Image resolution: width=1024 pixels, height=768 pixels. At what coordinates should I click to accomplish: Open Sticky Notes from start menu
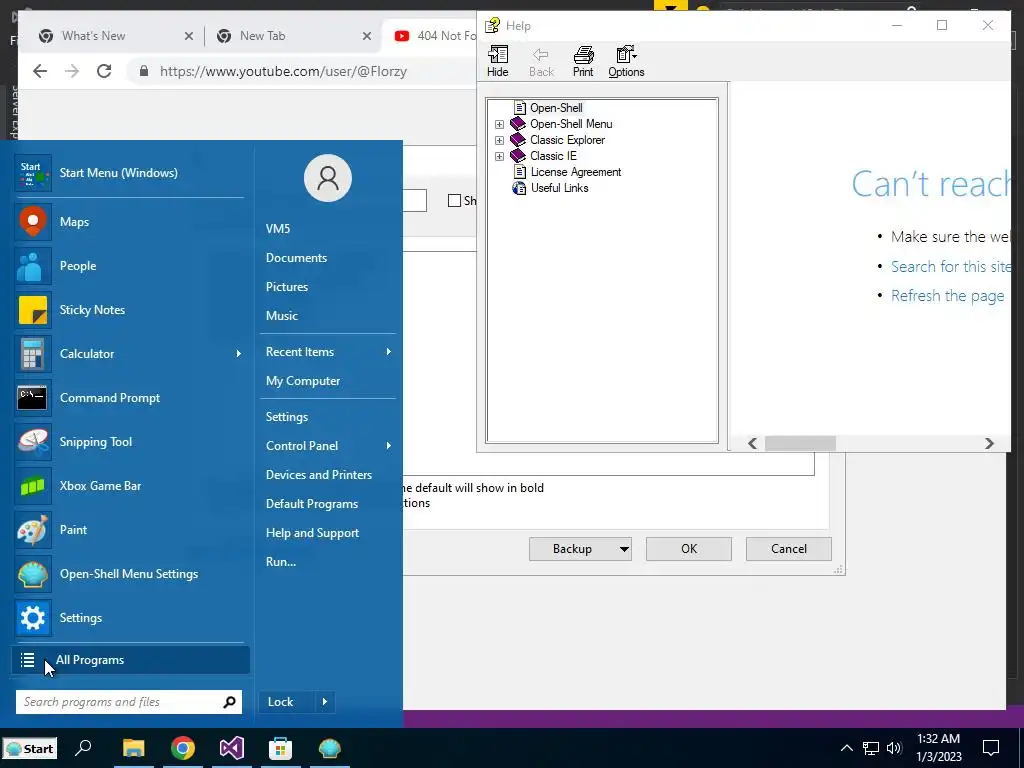pyautogui.click(x=129, y=310)
